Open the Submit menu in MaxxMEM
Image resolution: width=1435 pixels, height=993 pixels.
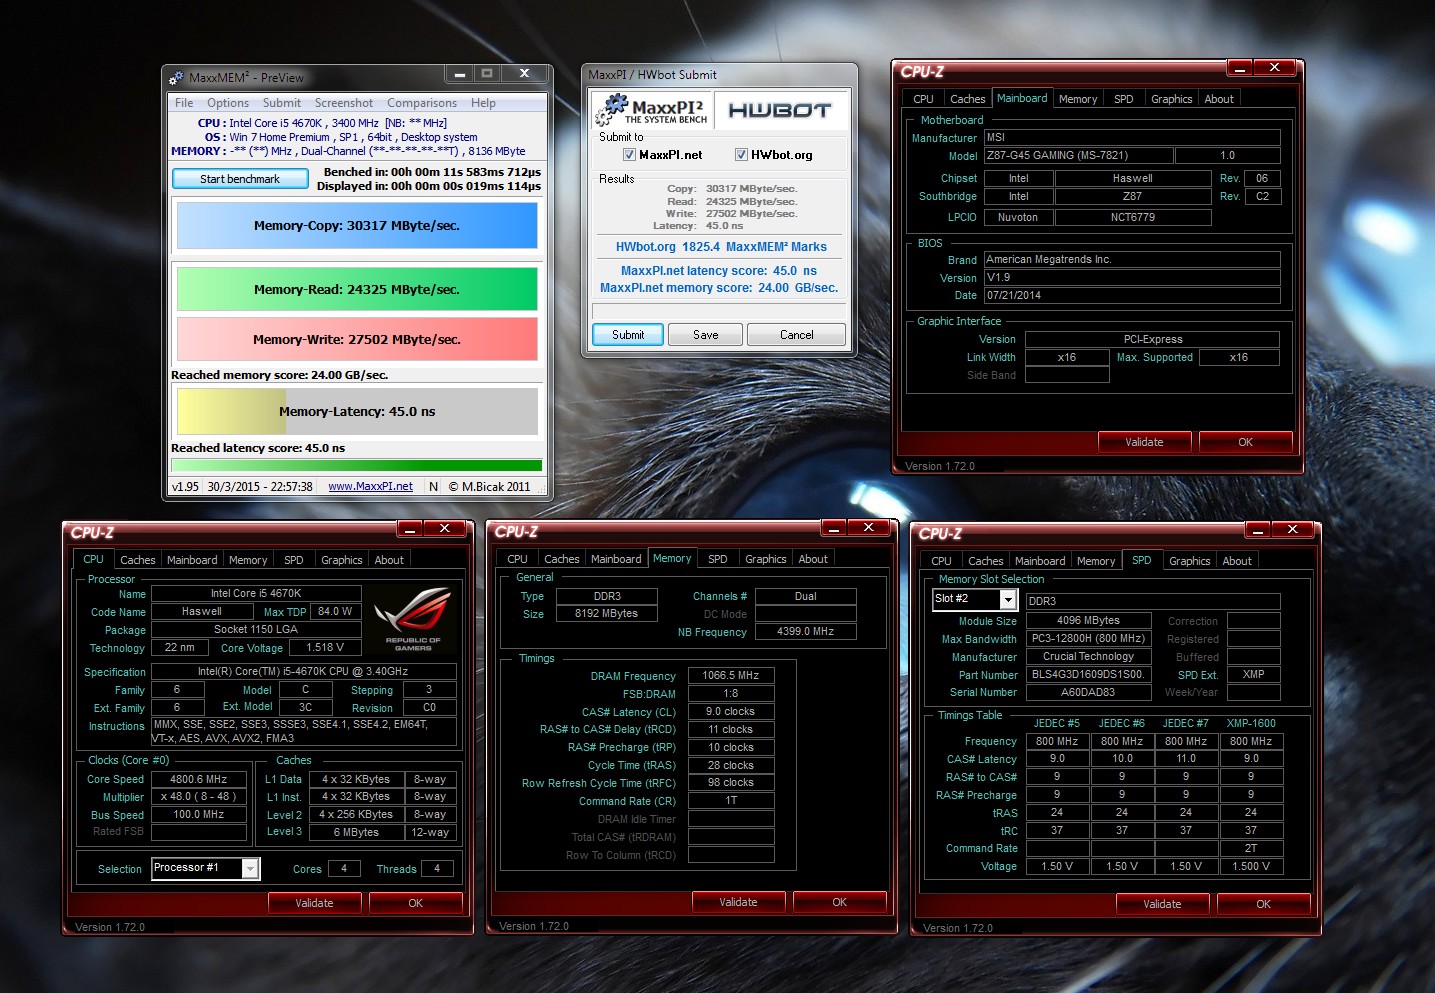tap(282, 103)
